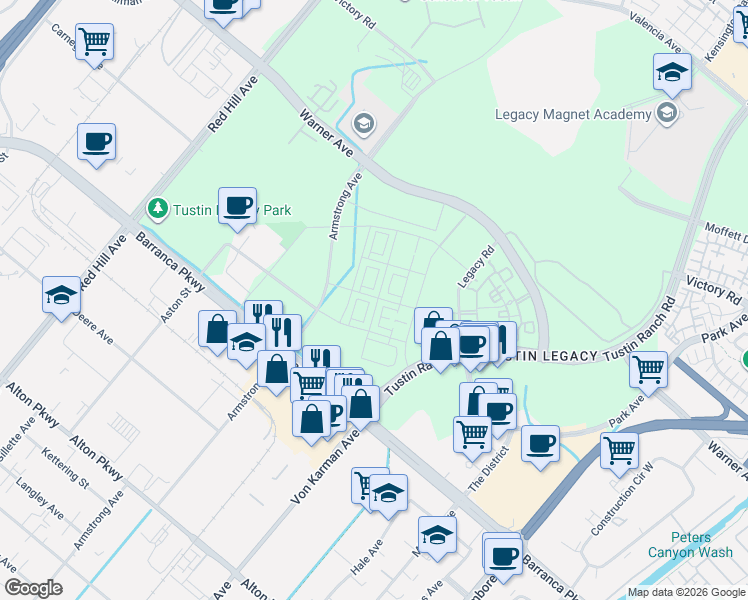Open the graduation cap marker near Deere Ave
Screen dimensions: 748x600
62,295
